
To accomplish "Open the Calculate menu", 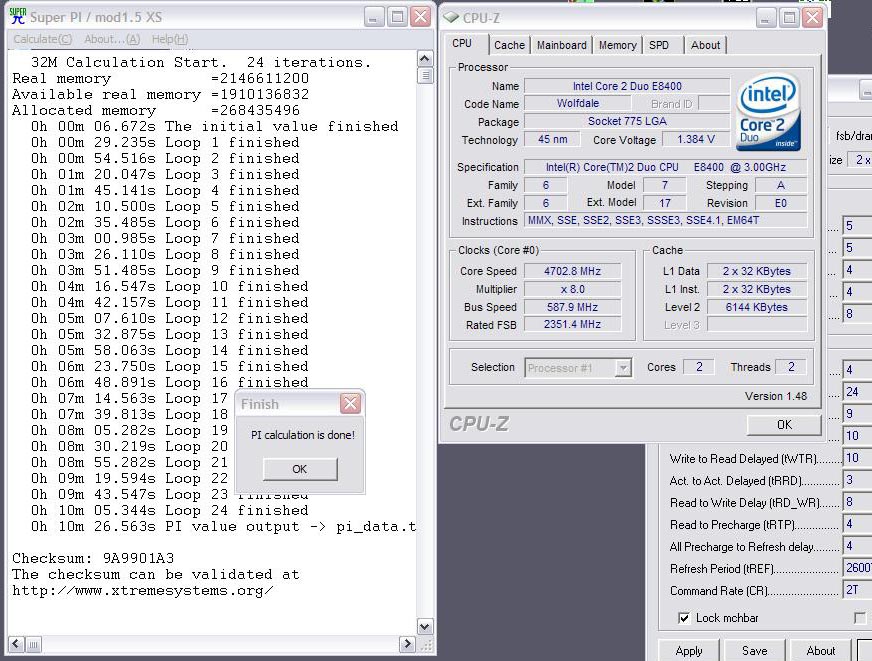I will [43, 39].
